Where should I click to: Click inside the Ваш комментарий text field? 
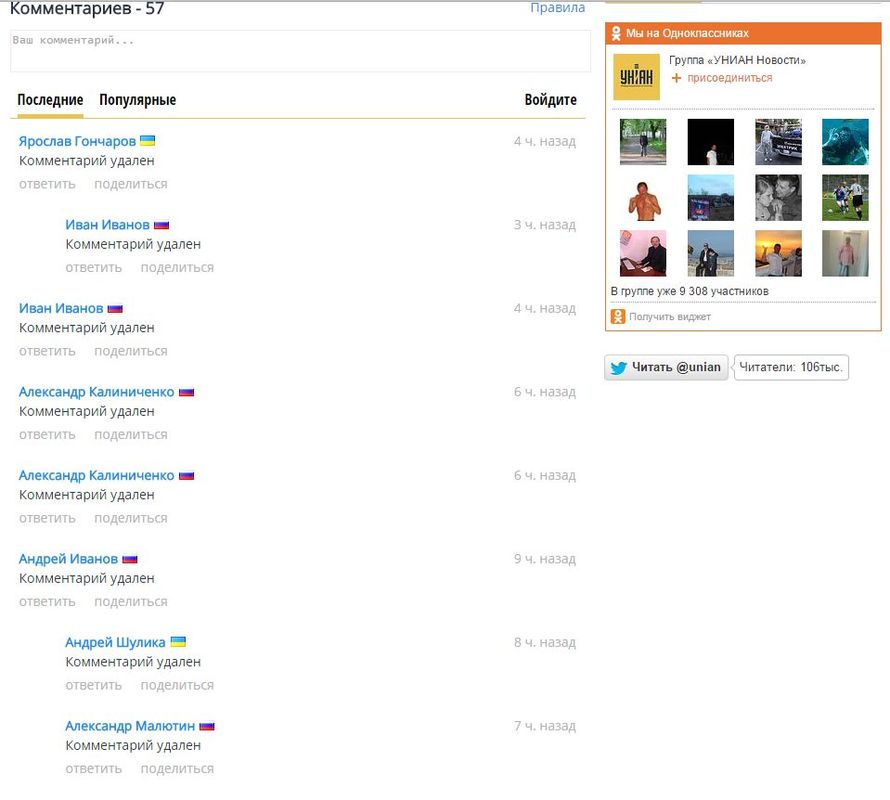[300, 51]
